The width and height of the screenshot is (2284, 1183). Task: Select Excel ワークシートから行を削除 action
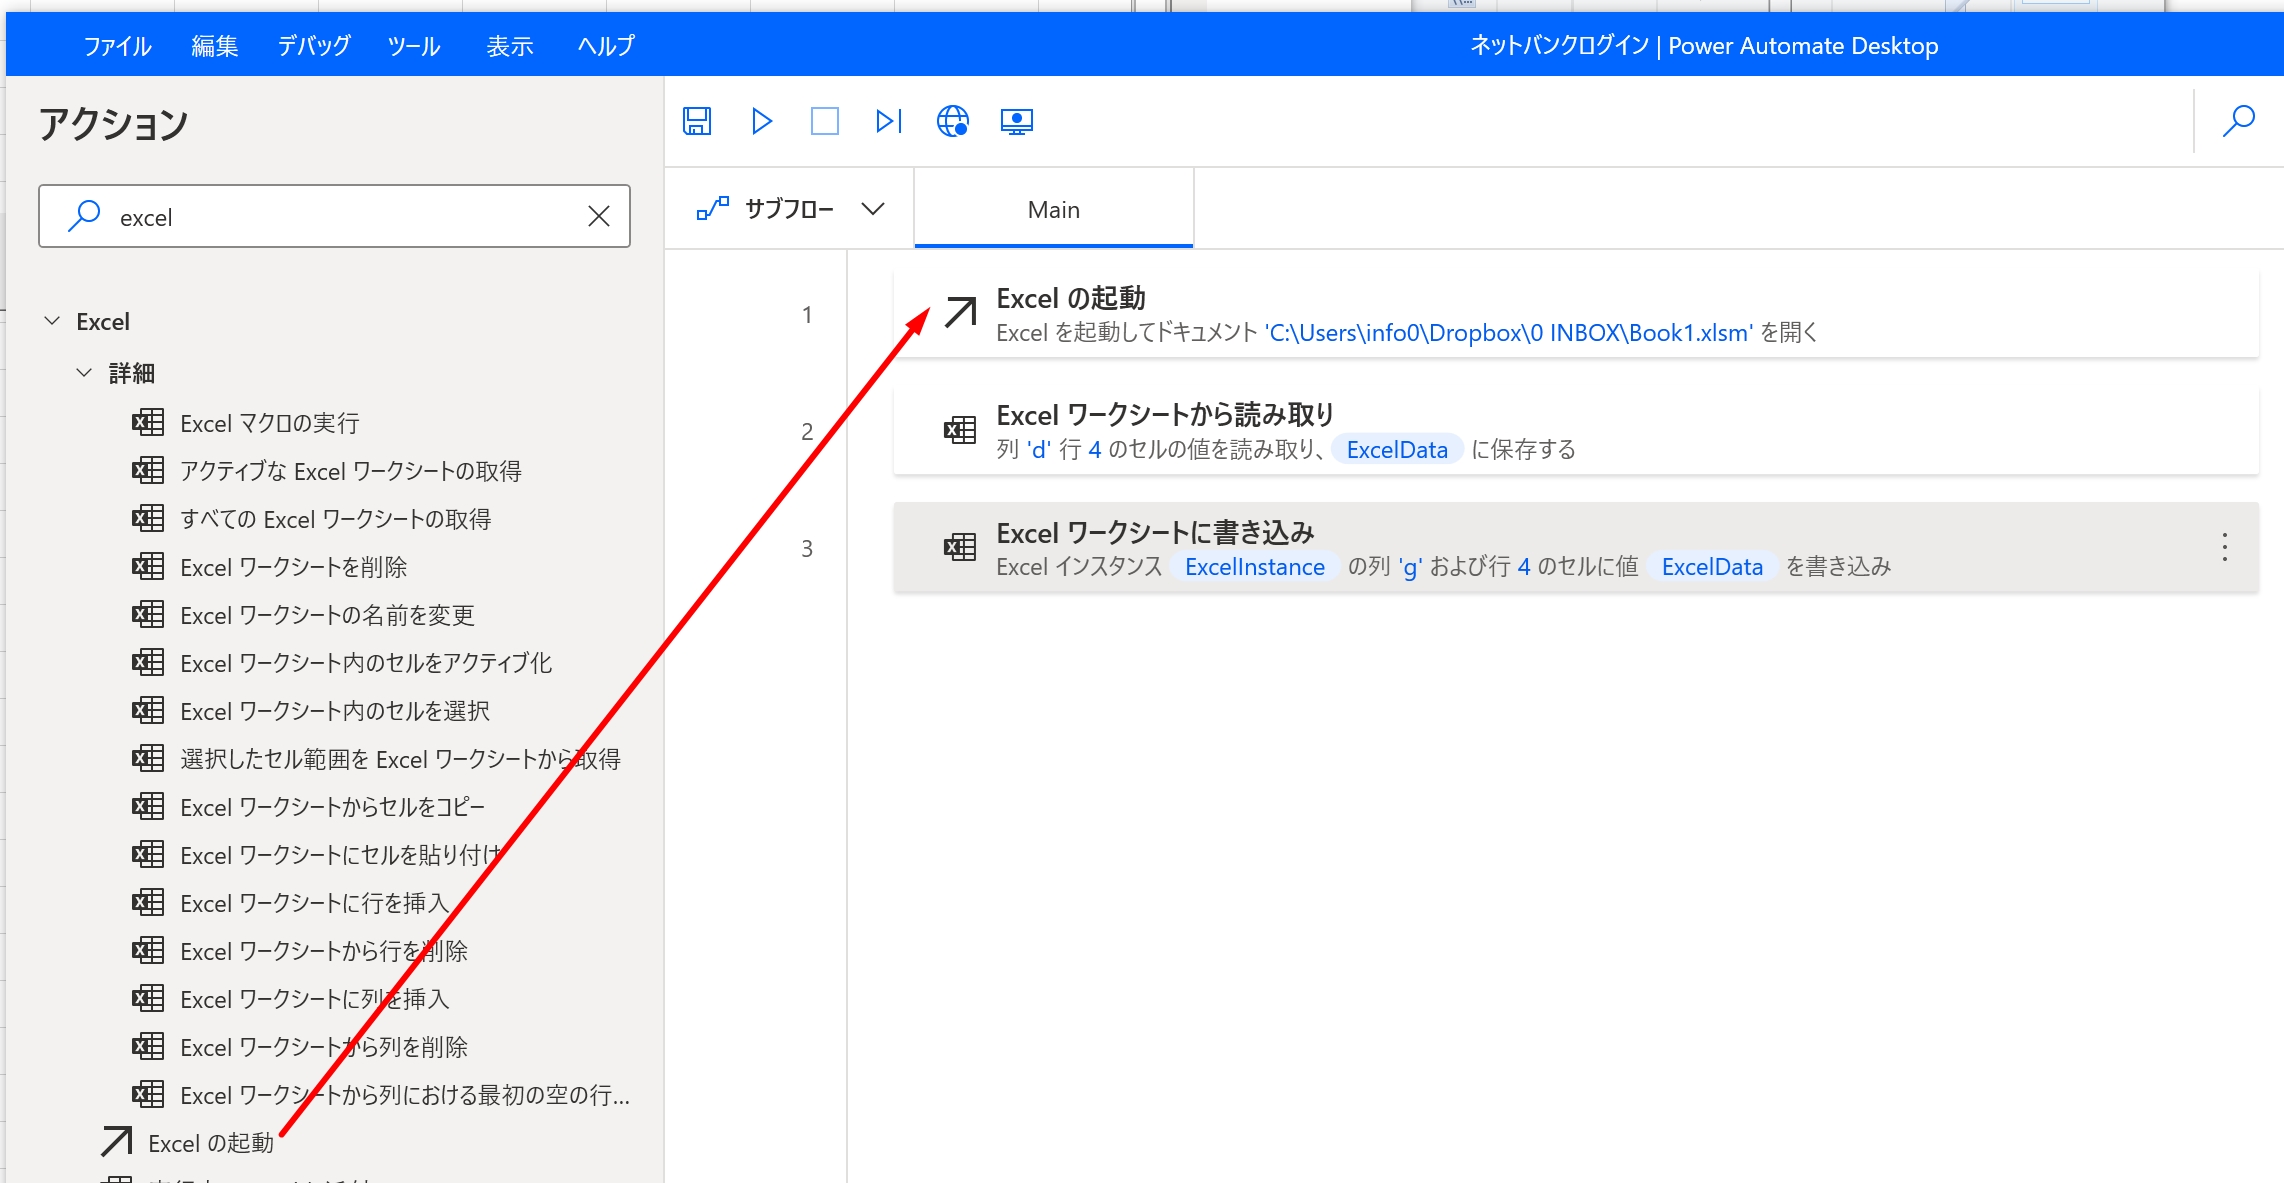(x=324, y=951)
